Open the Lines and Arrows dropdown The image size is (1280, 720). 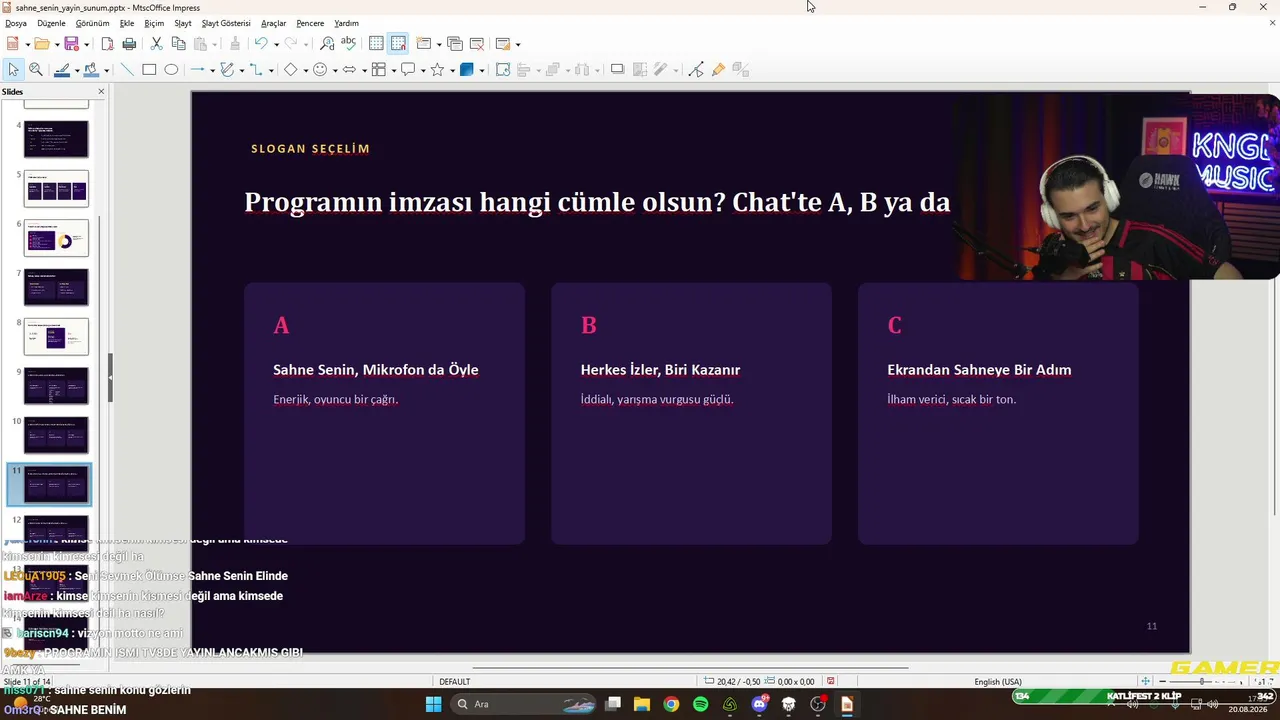(212, 70)
